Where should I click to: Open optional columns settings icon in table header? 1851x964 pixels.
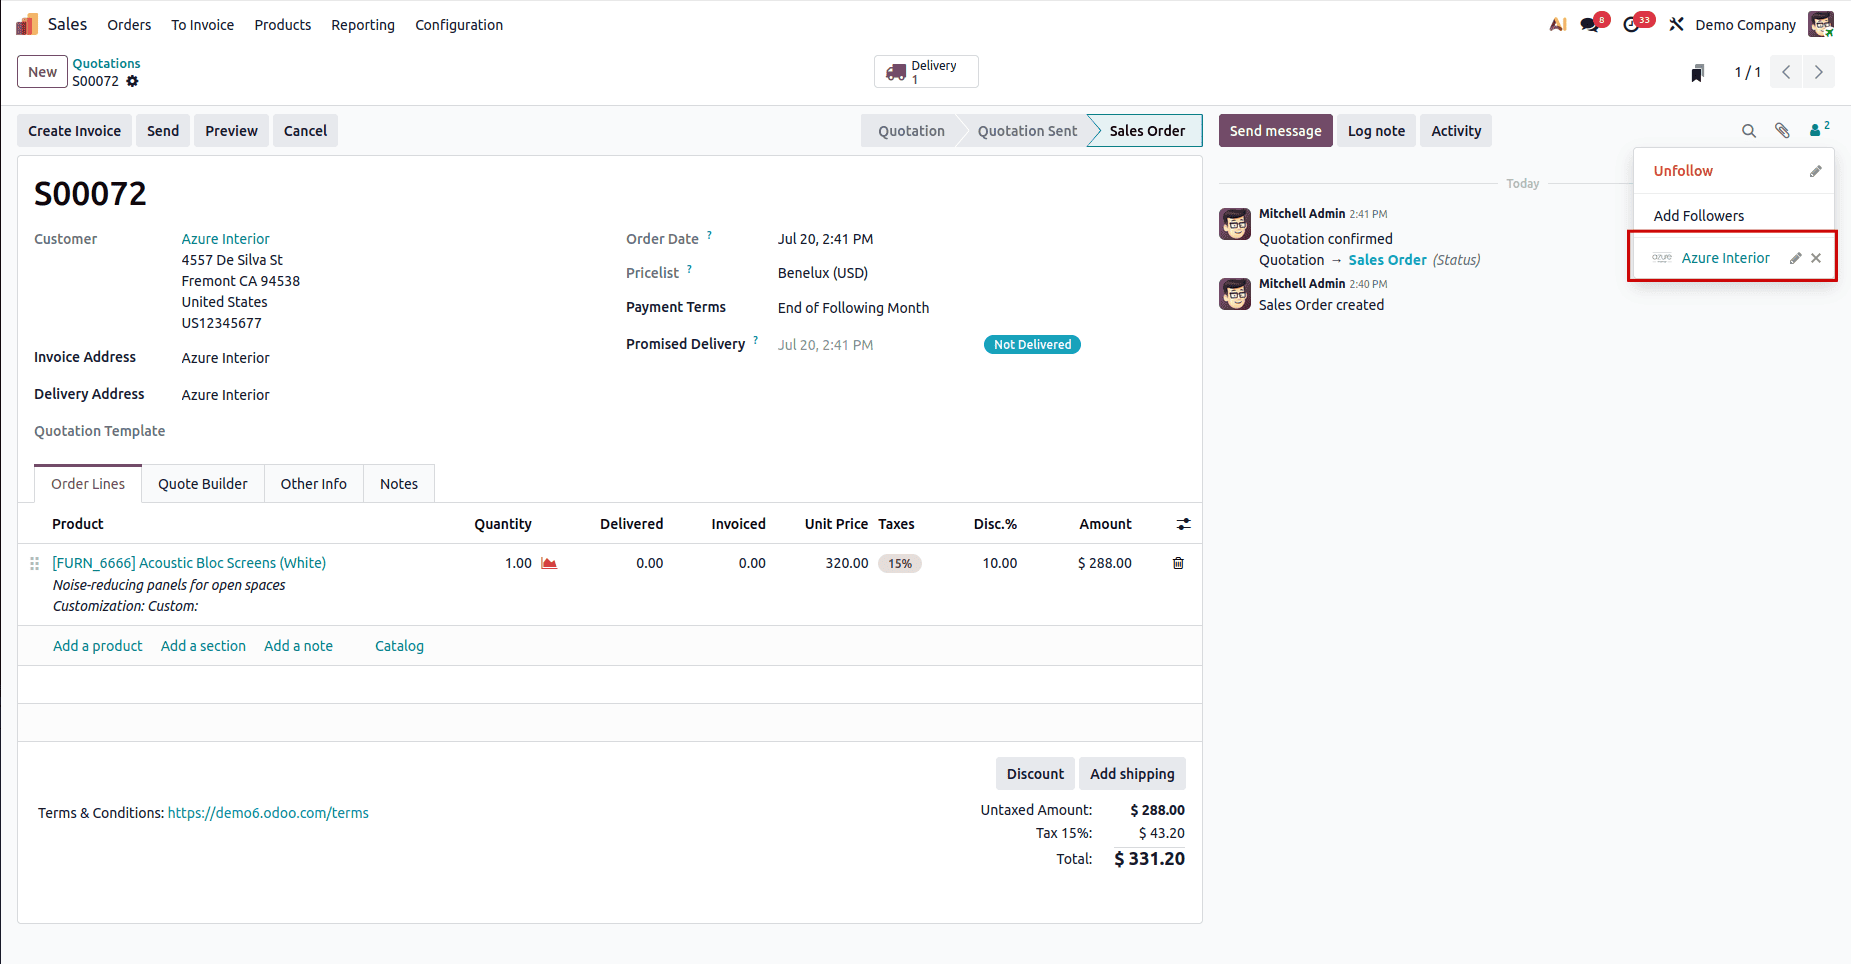[1184, 524]
